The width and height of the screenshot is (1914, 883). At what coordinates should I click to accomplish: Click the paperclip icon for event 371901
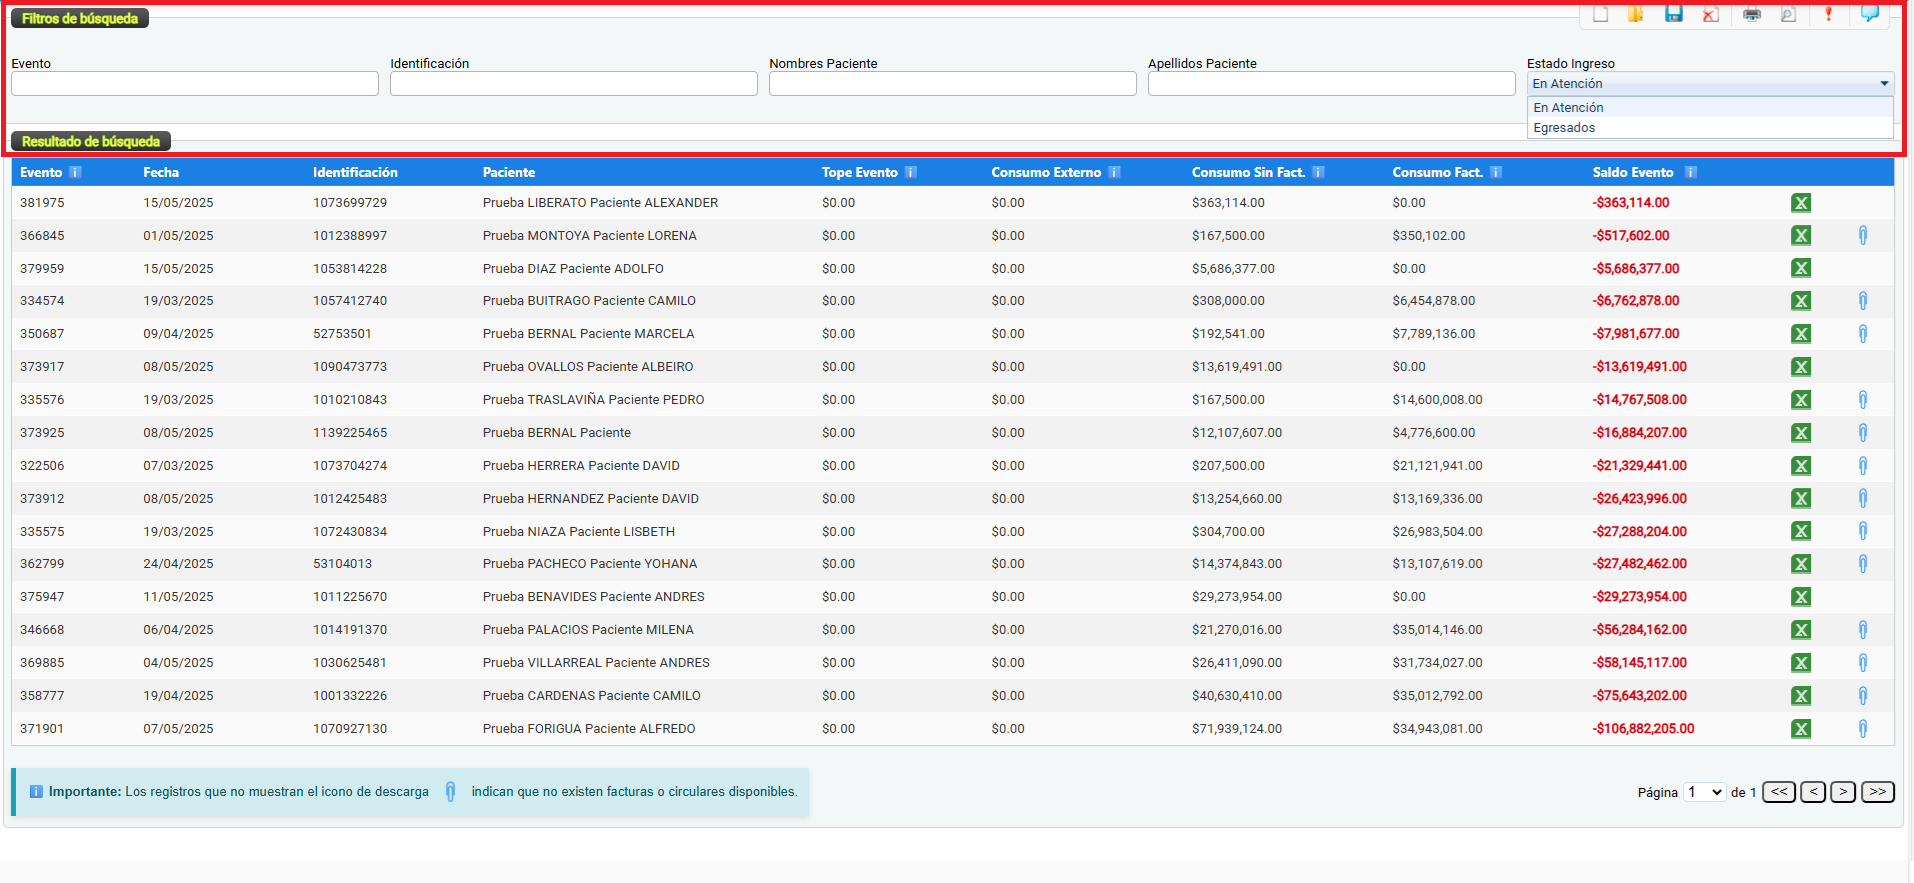tap(1863, 729)
